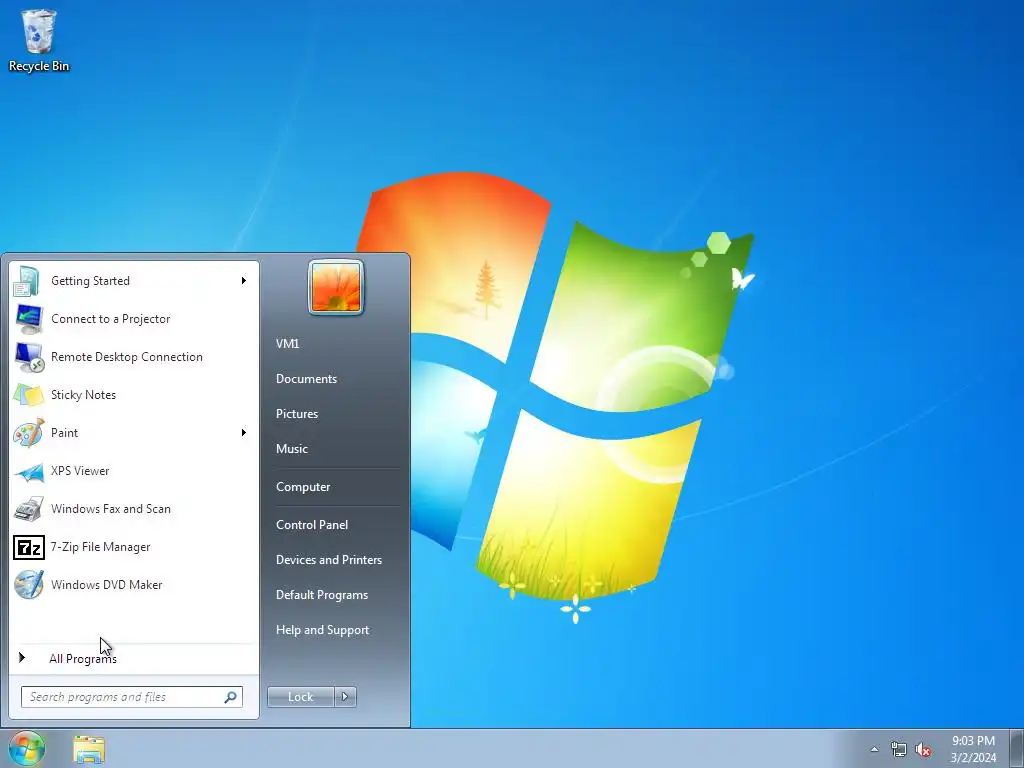Click Search programs and files box
Screen dimensions: 1024x768
click(x=132, y=697)
